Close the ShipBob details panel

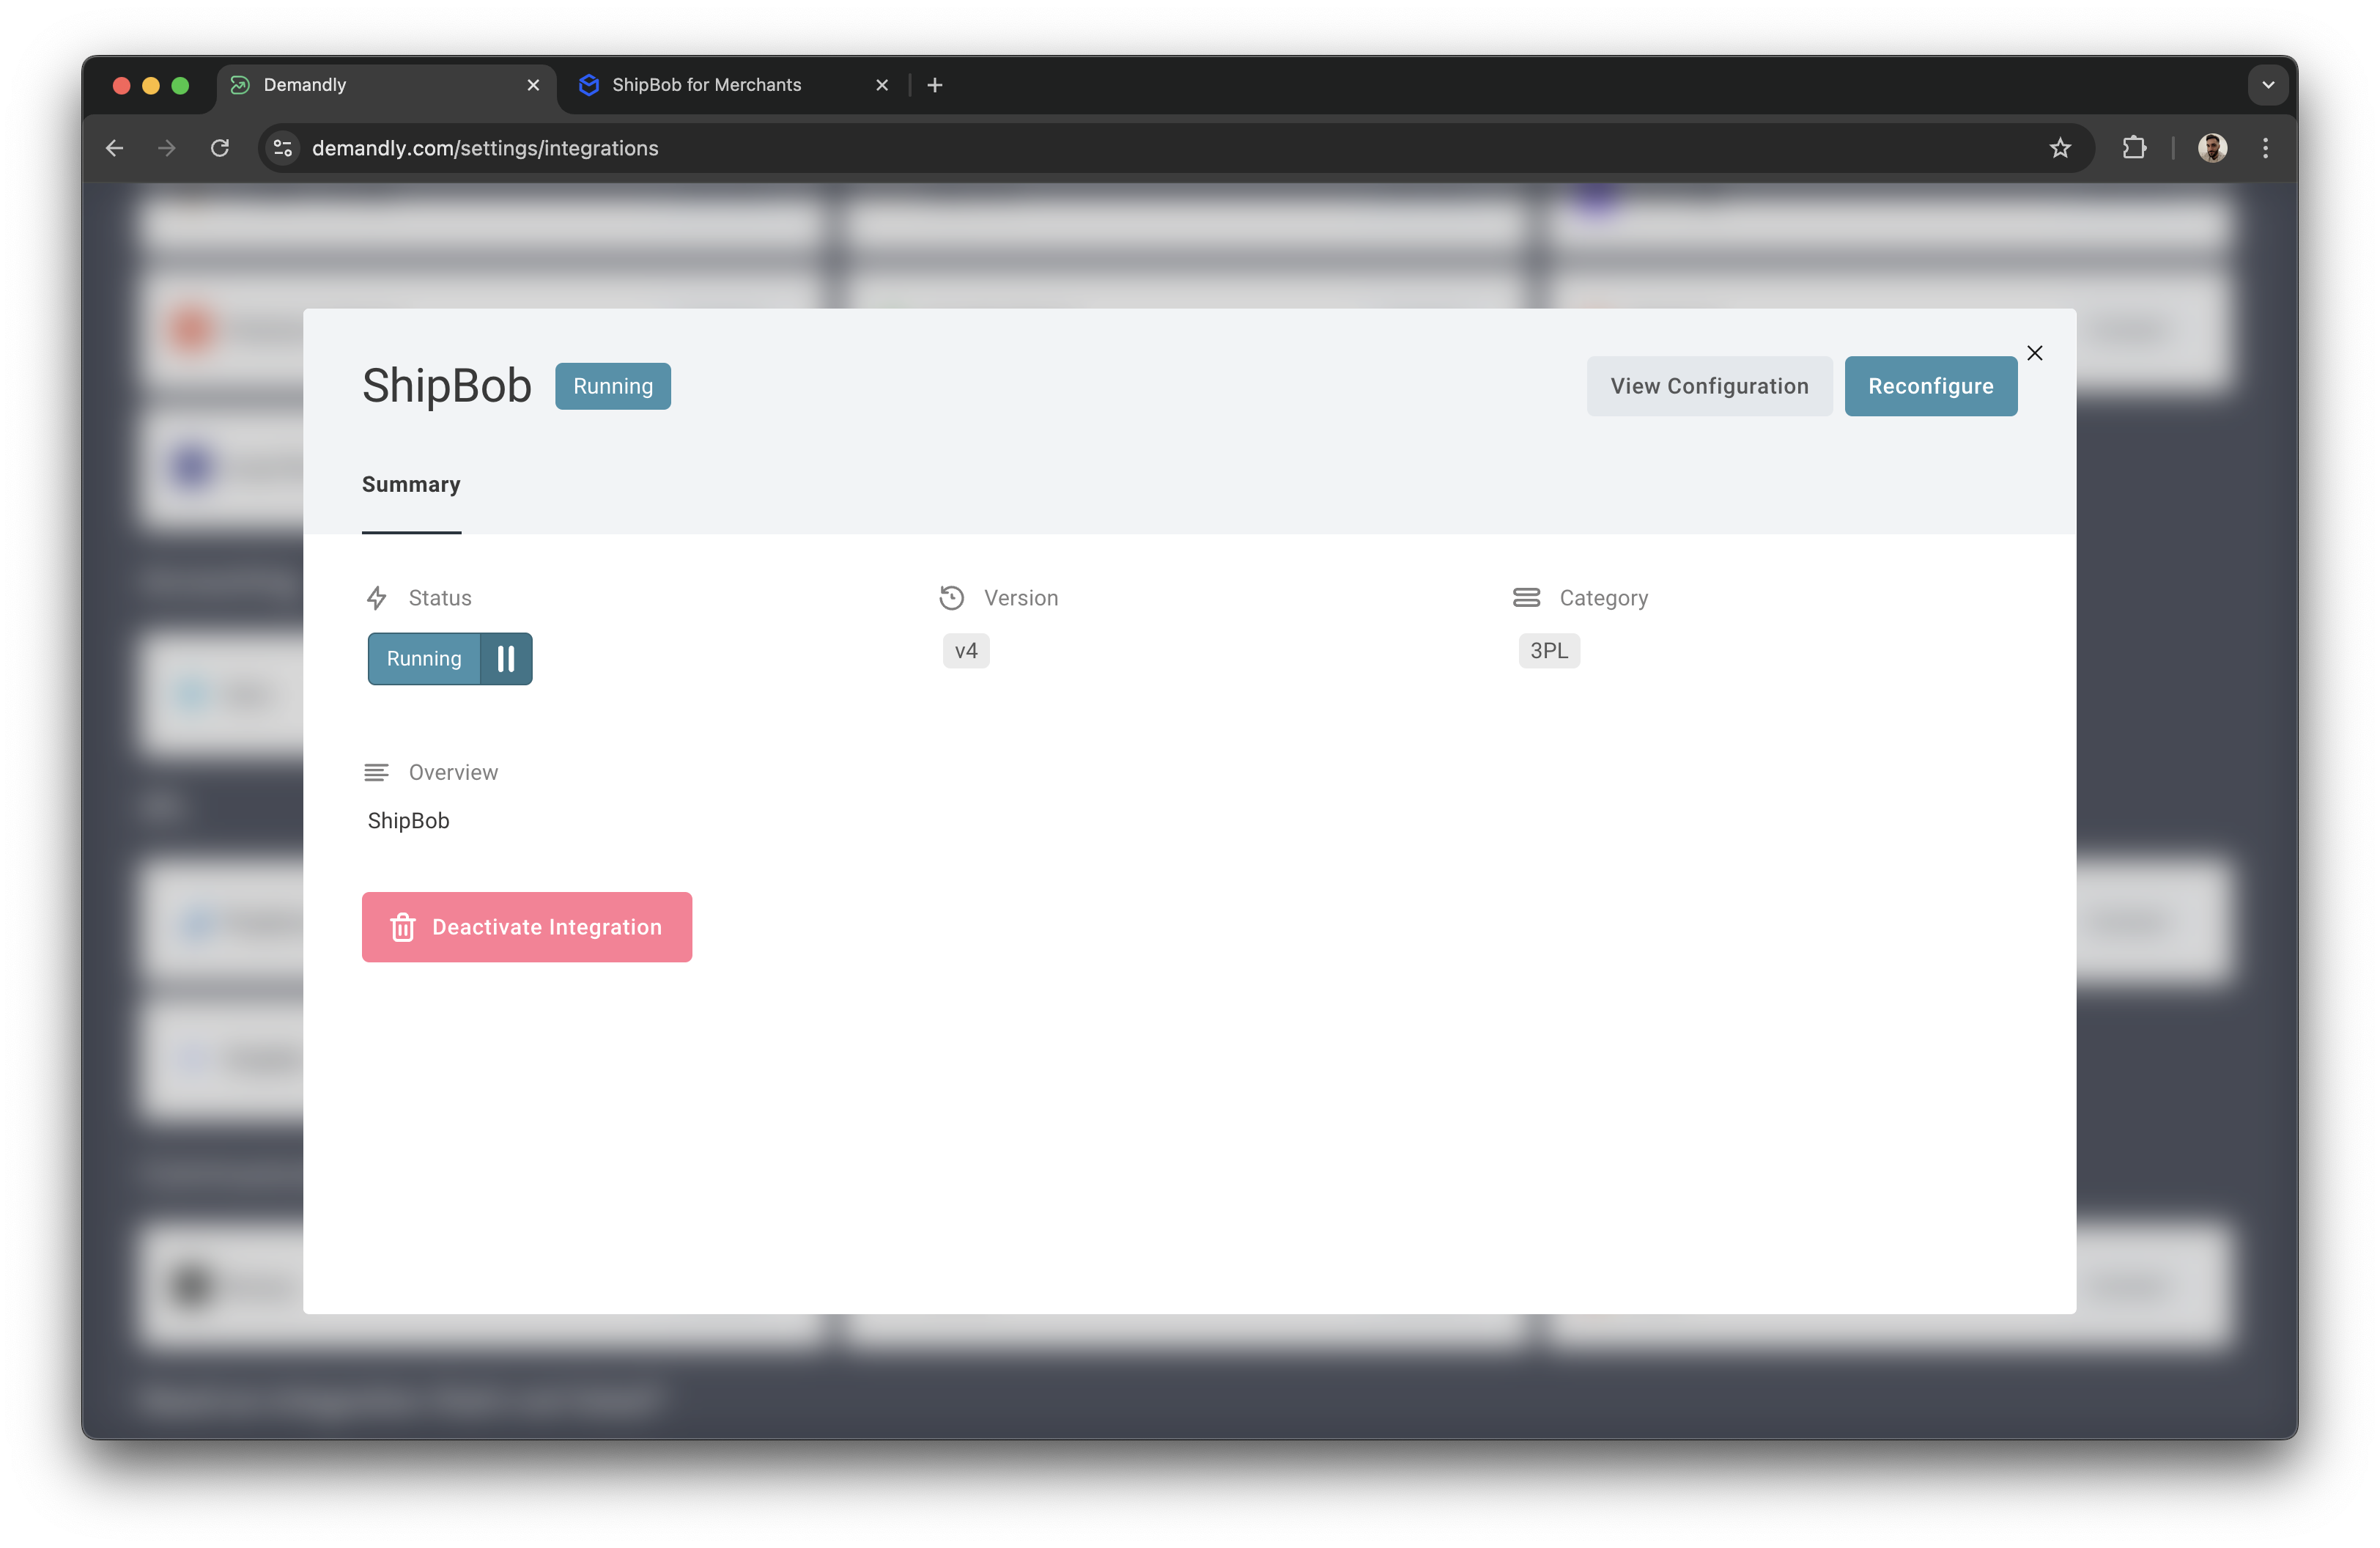coord(2036,353)
